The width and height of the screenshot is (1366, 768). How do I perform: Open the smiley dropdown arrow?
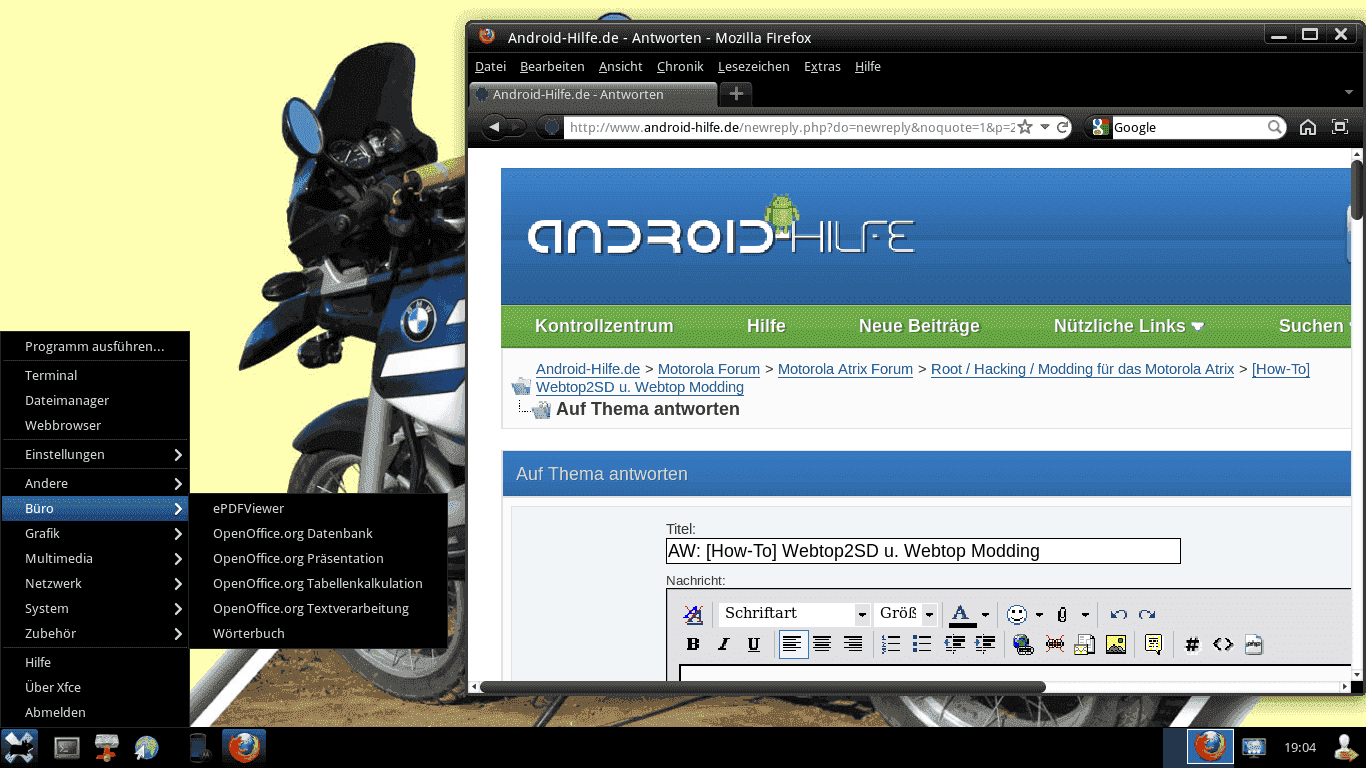point(1039,614)
